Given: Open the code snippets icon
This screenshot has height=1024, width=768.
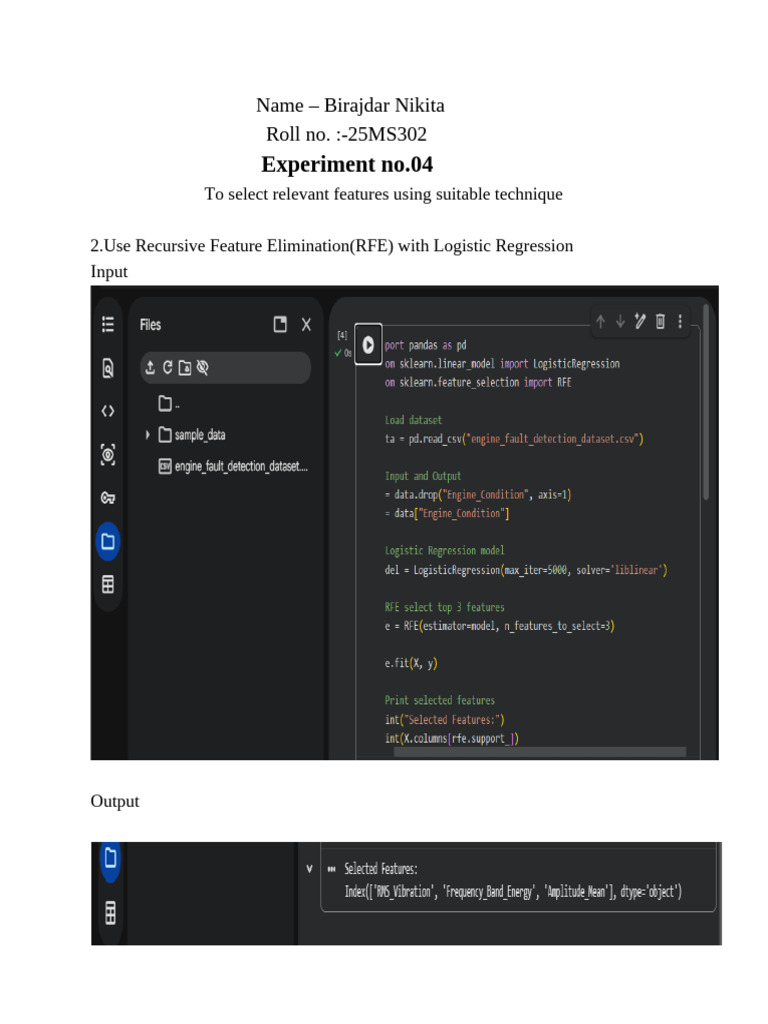Looking at the screenshot, I should click(x=108, y=411).
